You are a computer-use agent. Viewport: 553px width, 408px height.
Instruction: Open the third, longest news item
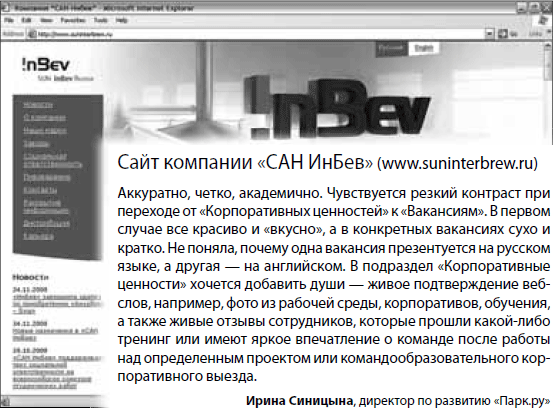tap(56, 372)
